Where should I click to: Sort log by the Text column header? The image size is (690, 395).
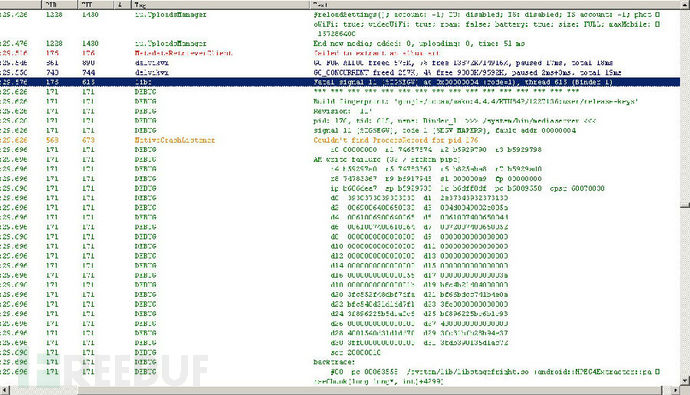(495, 4)
